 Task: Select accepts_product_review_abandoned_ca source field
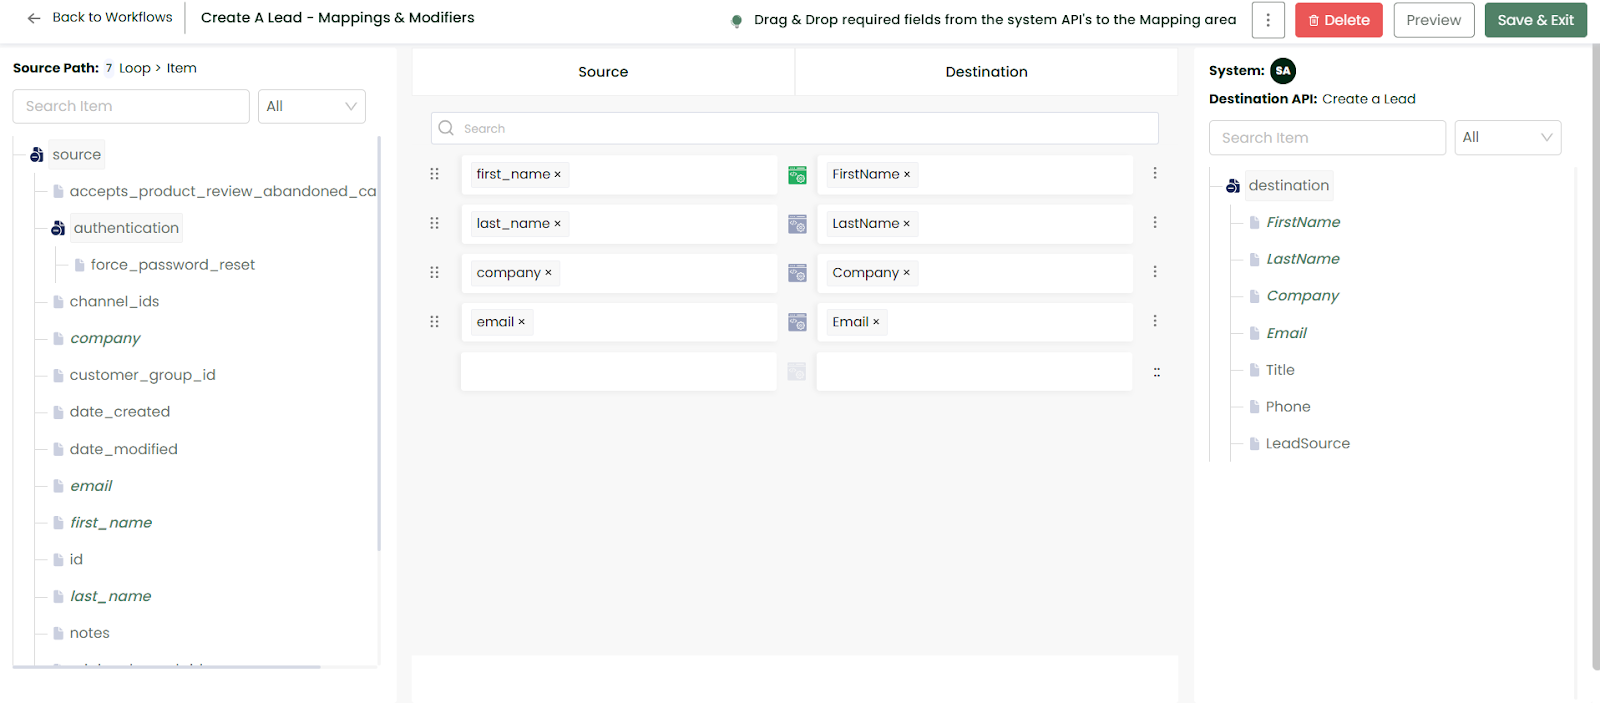click(x=223, y=191)
